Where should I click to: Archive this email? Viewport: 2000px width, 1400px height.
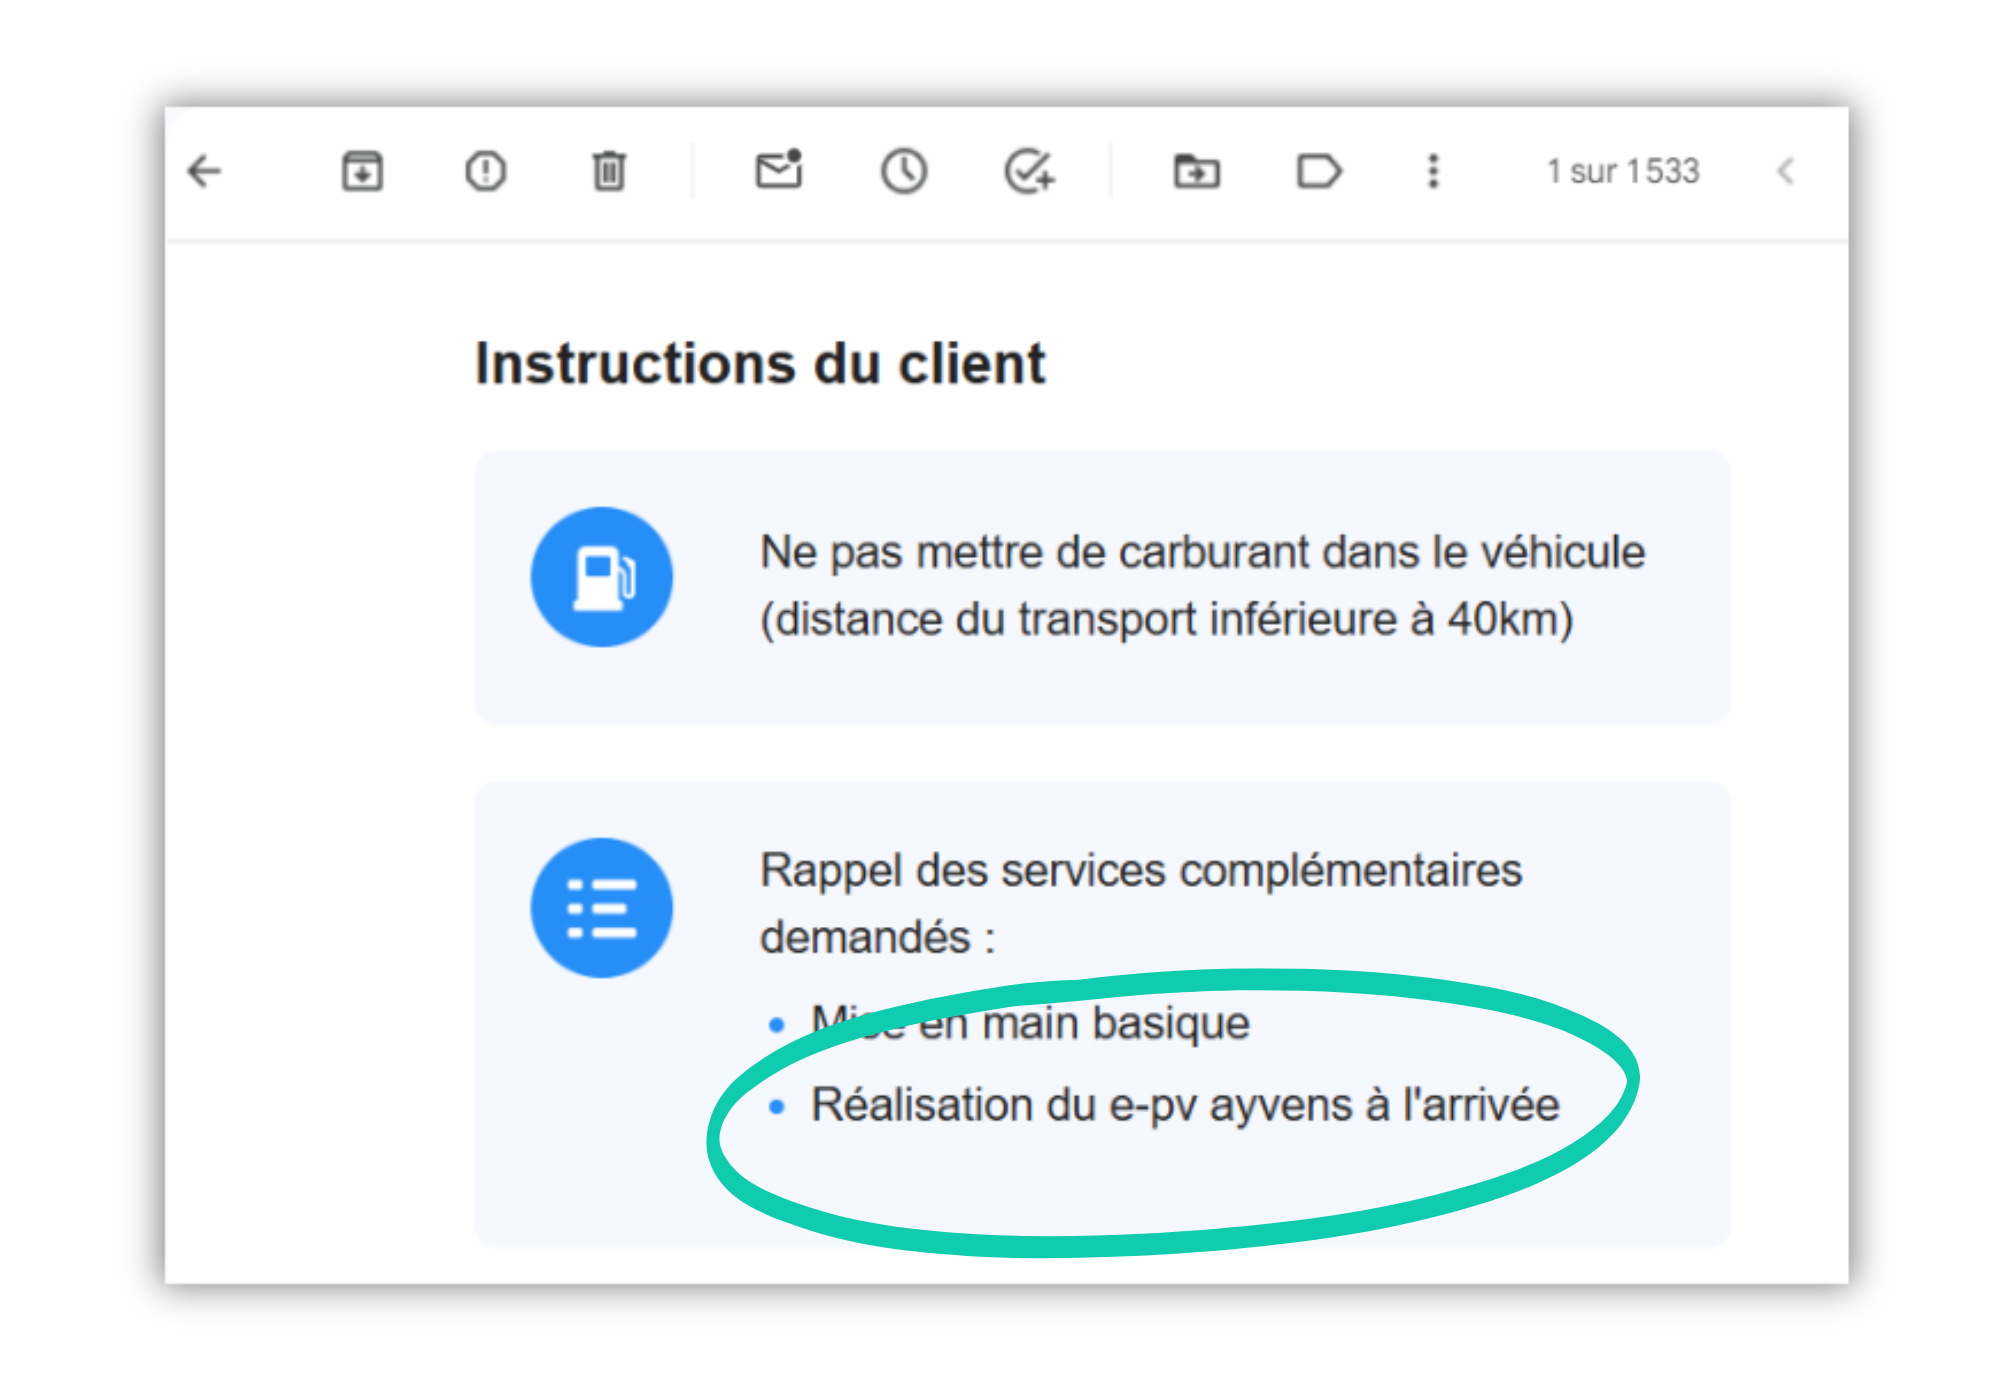362,171
